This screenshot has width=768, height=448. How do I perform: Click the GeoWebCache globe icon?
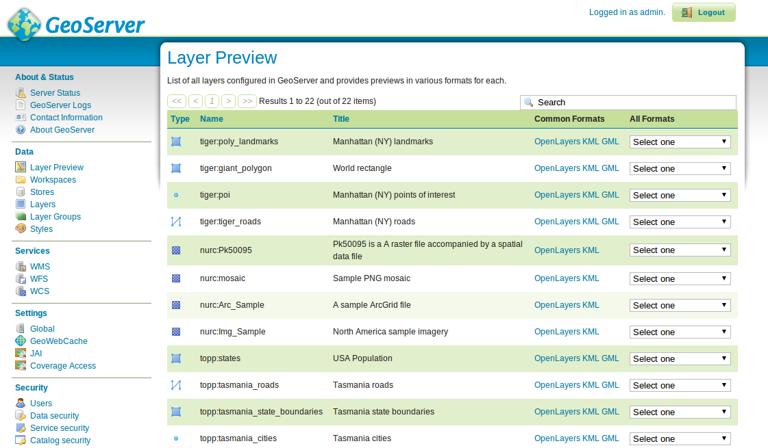21,341
